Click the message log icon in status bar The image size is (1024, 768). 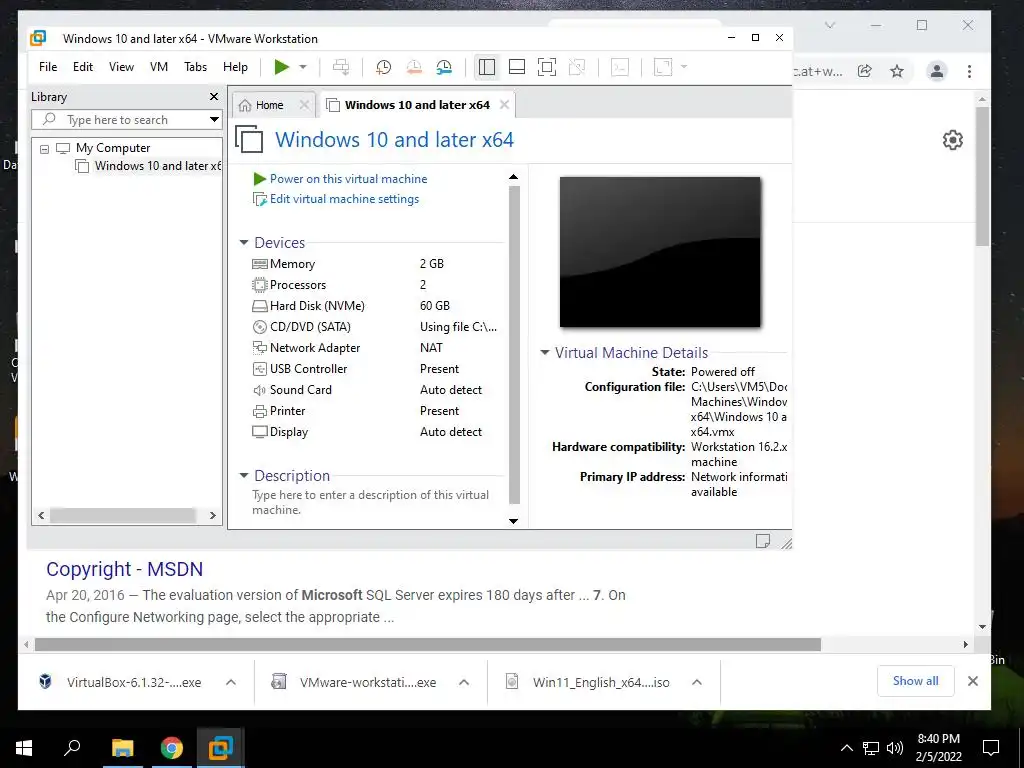pyautogui.click(x=763, y=541)
